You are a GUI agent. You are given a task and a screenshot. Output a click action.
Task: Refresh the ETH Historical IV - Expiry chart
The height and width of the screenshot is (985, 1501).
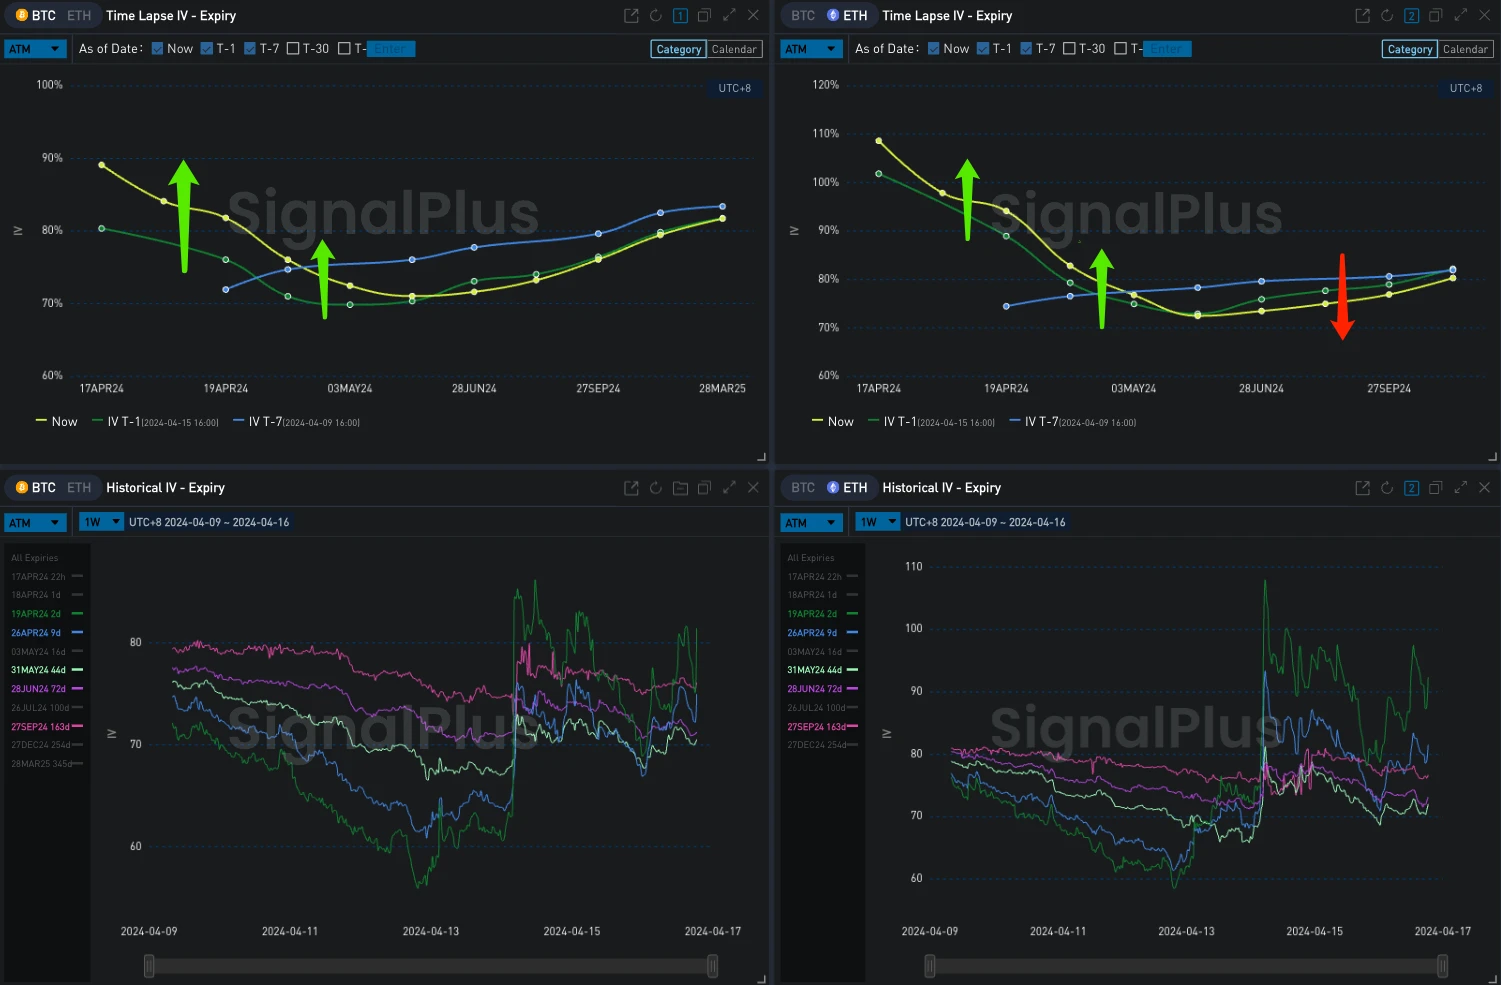tap(1387, 487)
